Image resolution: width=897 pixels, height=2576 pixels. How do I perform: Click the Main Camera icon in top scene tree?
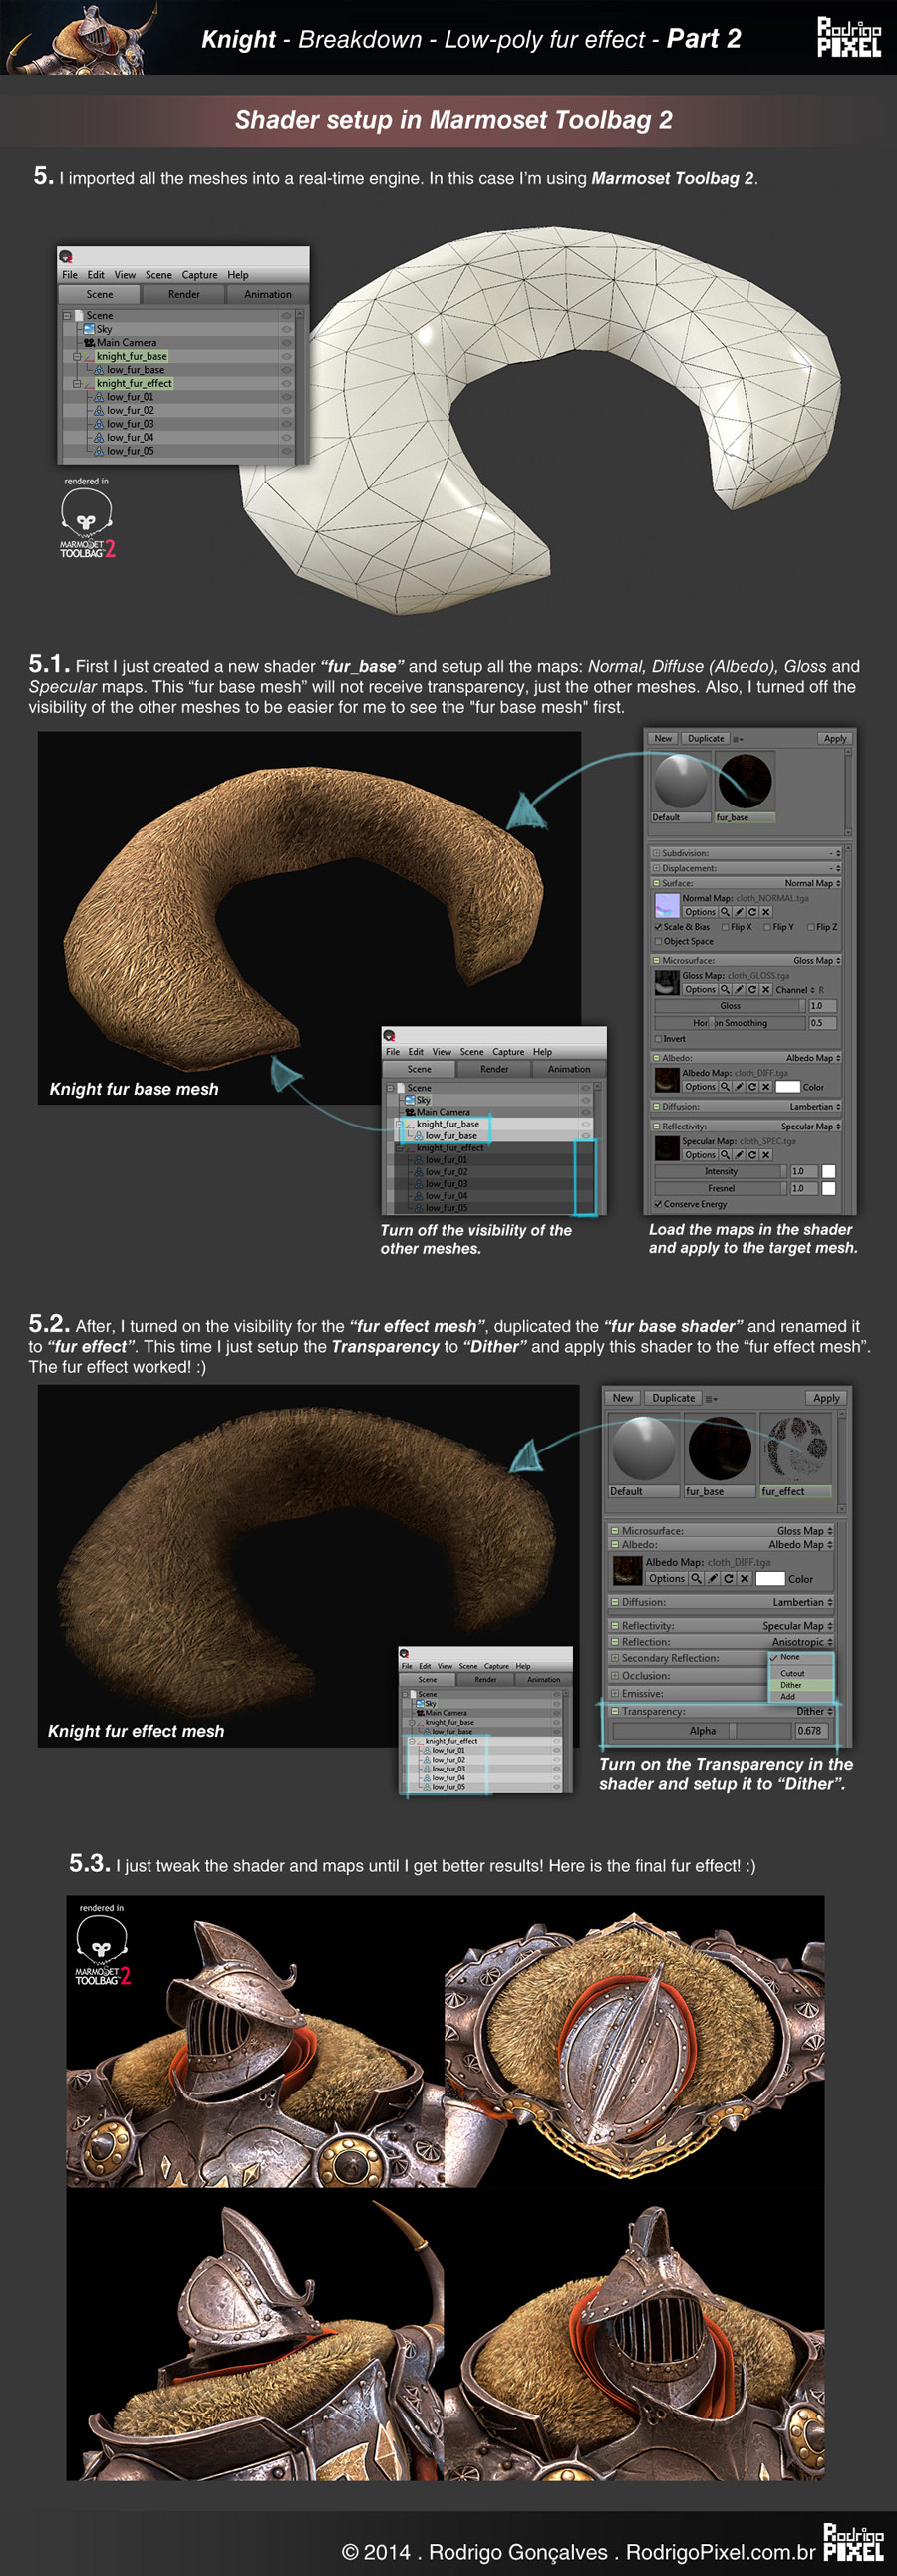pos(89,342)
